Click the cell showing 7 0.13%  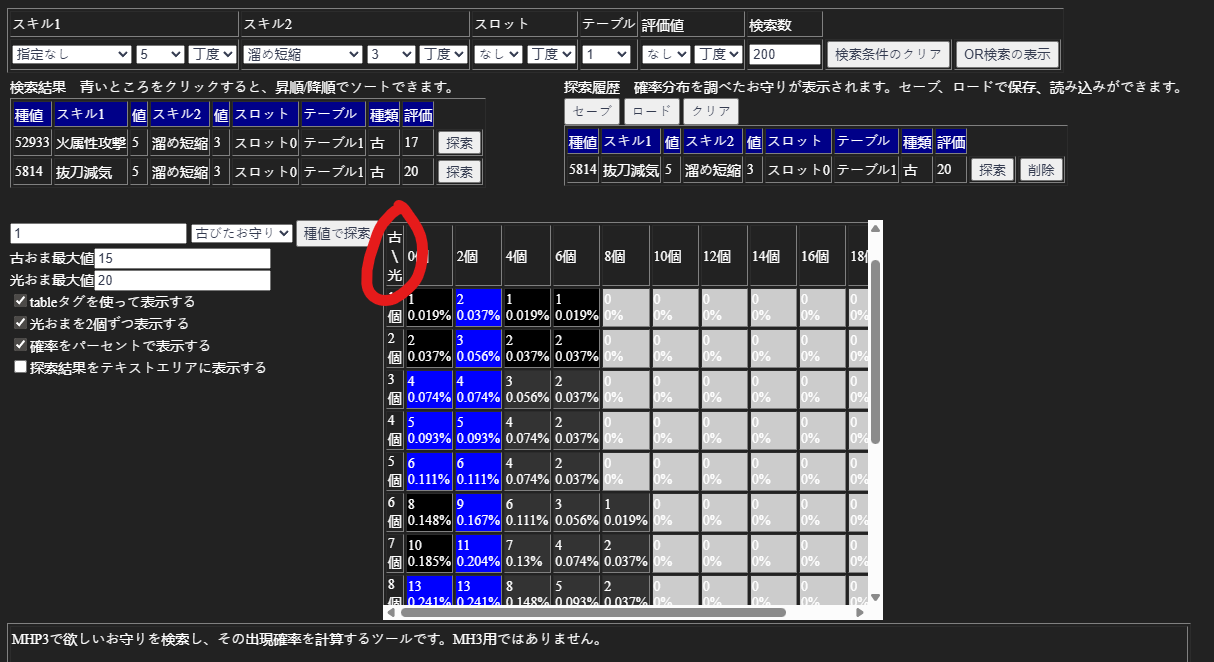(527, 553)
